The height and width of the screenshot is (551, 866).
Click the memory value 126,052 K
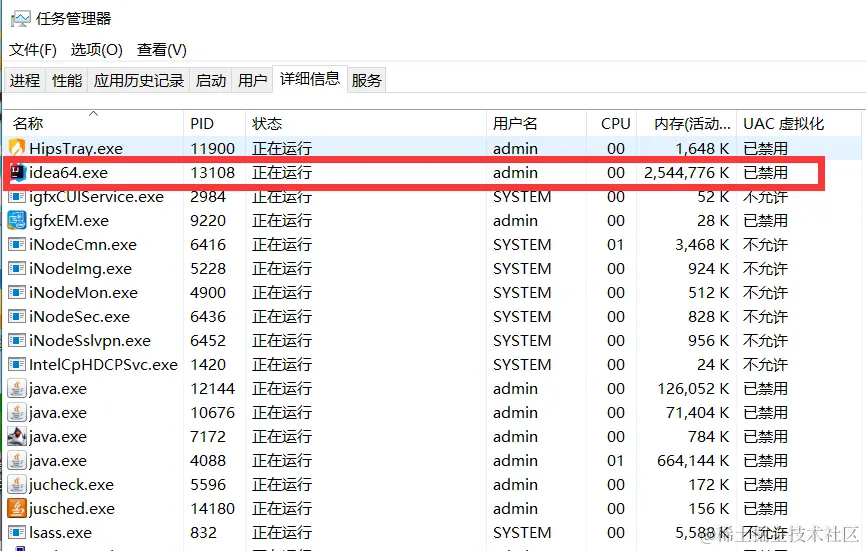coord(693,389)
